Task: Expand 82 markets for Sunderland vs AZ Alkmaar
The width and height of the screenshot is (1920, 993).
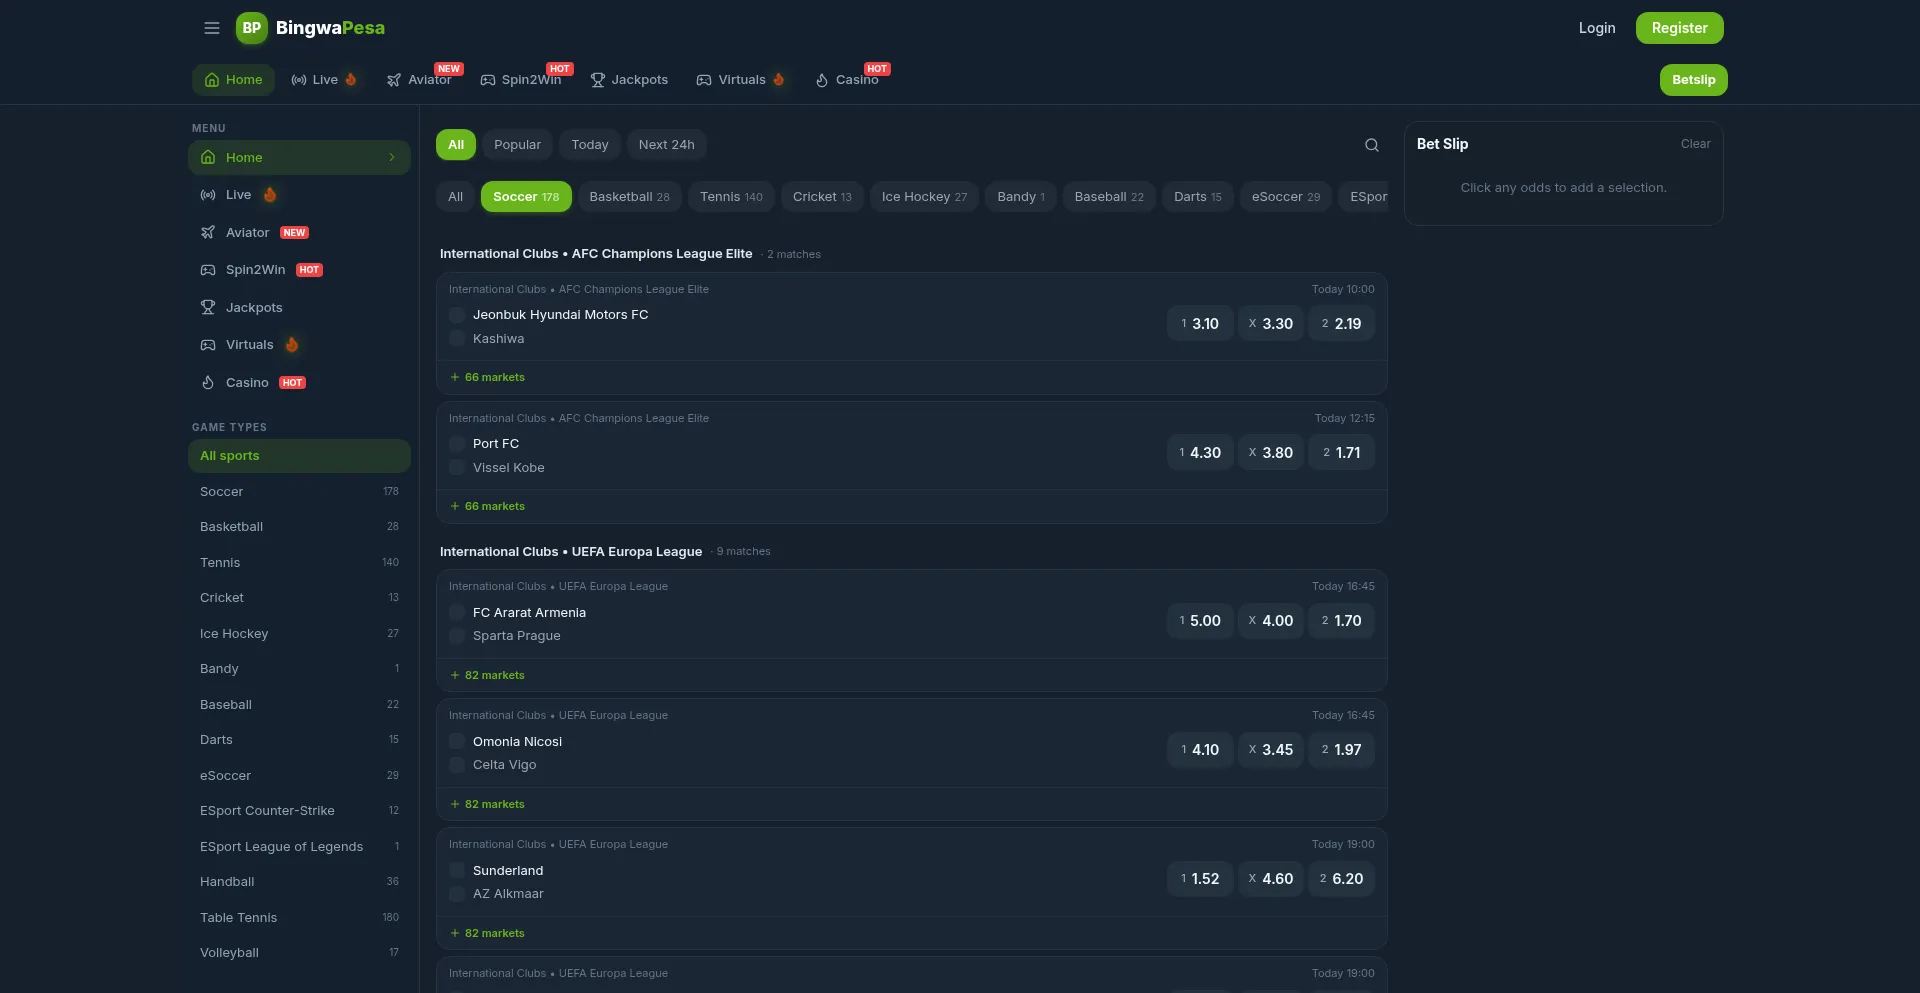Action: coord(488,933)
